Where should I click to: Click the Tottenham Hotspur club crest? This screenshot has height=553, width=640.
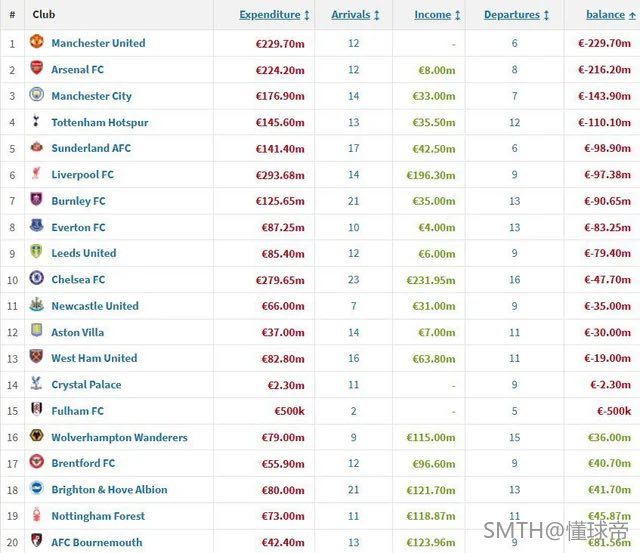(36, 120)
